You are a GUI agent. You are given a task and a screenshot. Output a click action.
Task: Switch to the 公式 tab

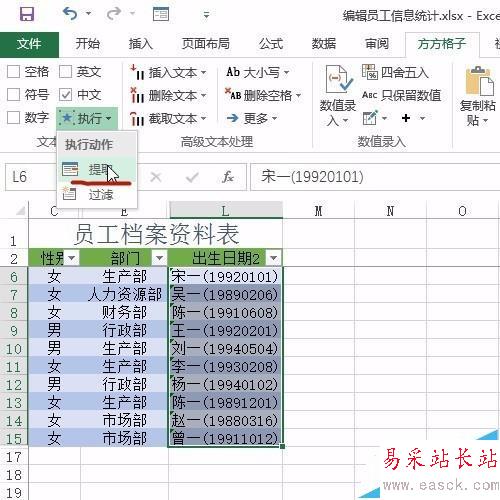tap(271, 44)
